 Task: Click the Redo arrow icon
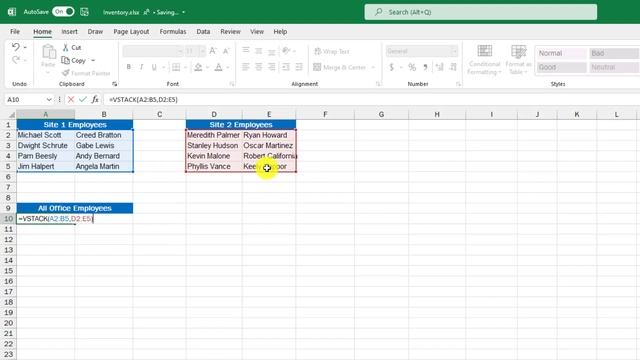pos(16,60)
